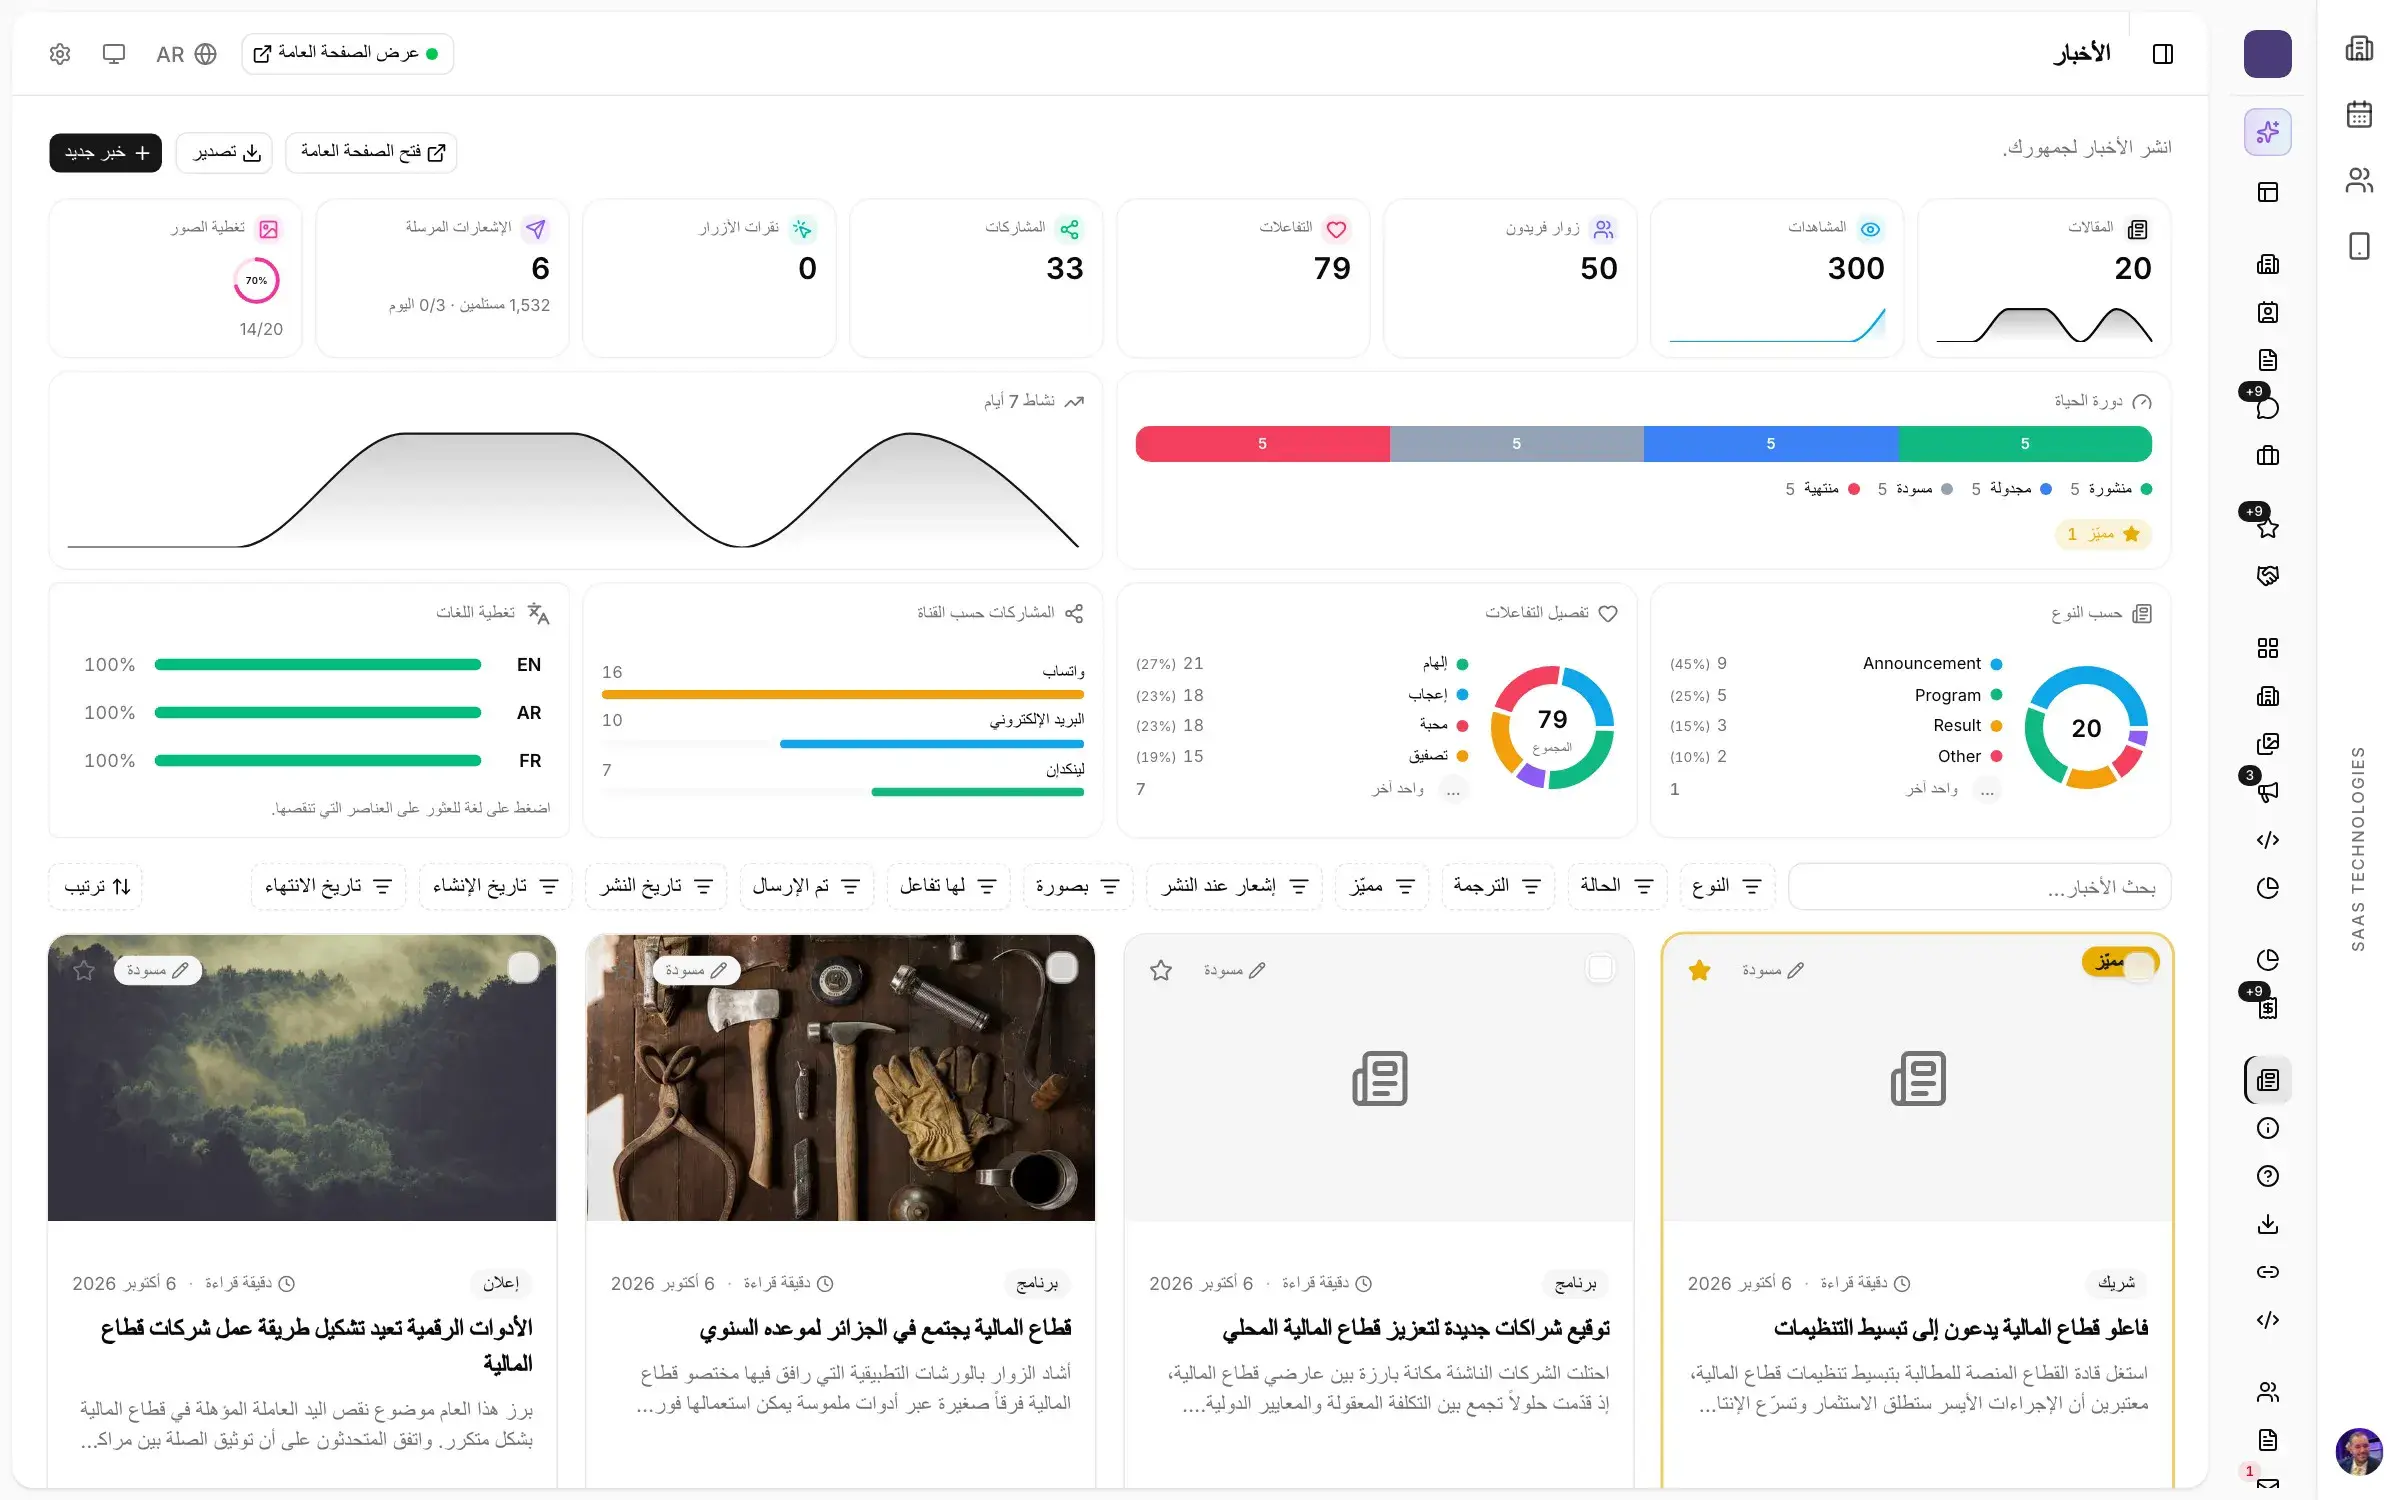Switch language with the AR globe button

(x=186, y=54)
